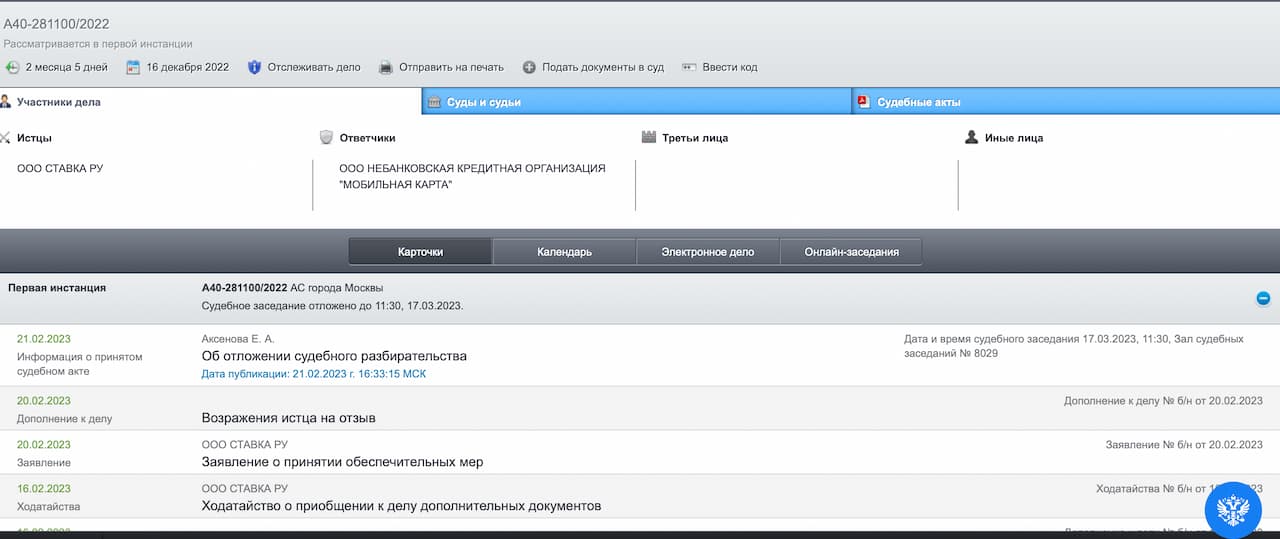Click plaintiff name ООО СТАВКА РУ in Истцы
The image size is (1280, 539).
click(x=60, y=169)
